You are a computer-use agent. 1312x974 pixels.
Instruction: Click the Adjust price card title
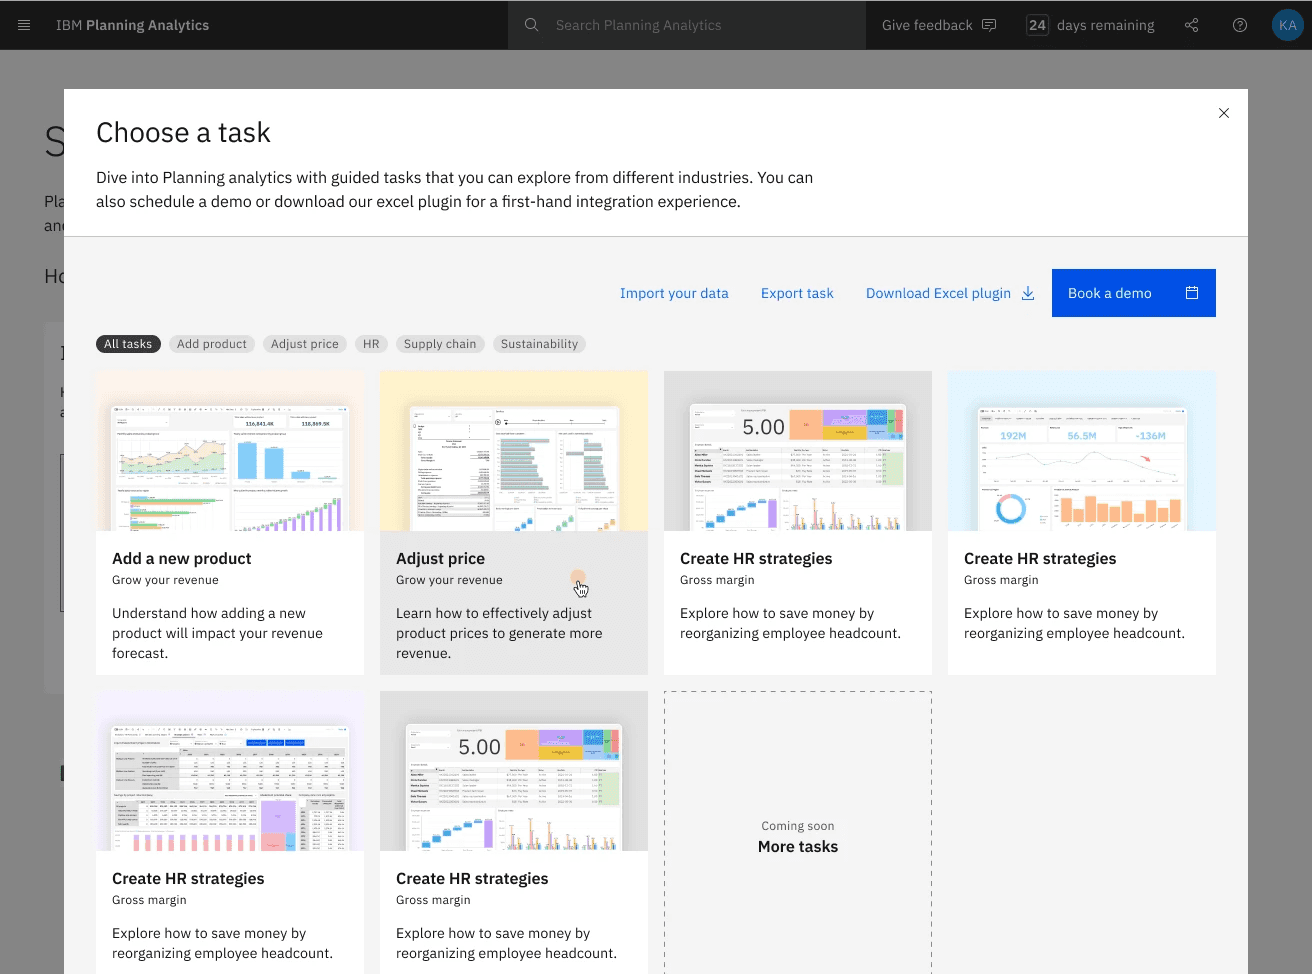(x=440, y=559)
